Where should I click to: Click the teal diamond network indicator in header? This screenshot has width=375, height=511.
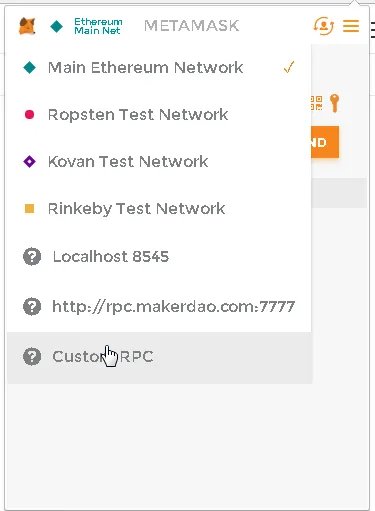(x=56, y=26)
